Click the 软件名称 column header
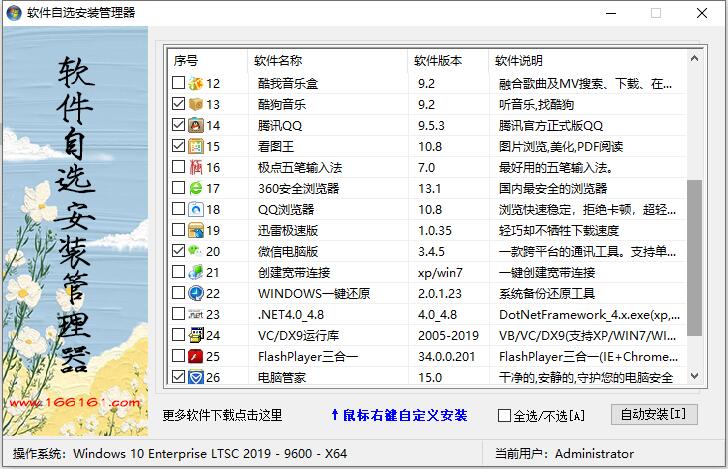Screen dimensions: 728x469 point(327,60)
